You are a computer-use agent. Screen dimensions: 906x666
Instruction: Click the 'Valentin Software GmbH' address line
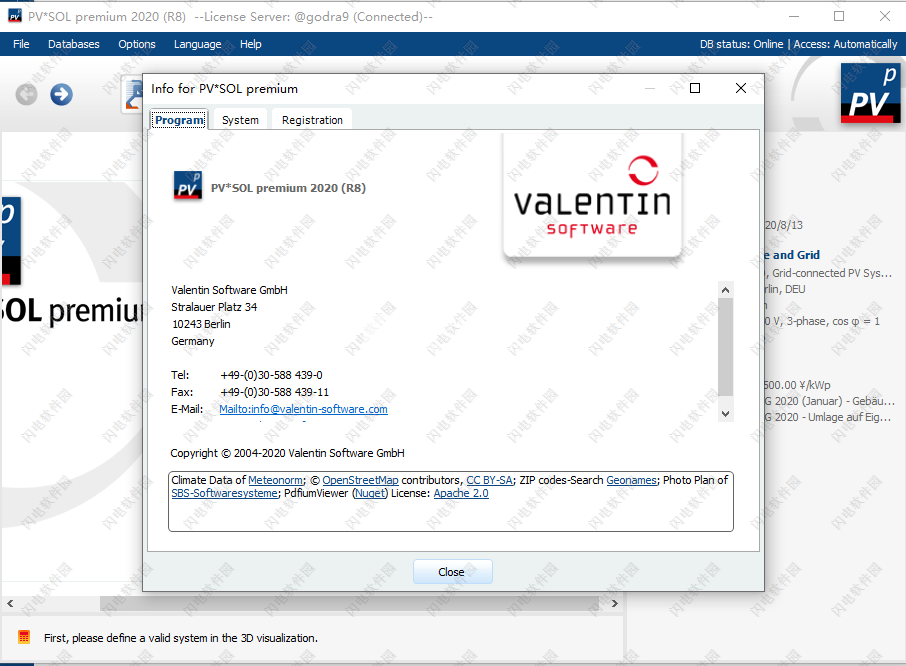229,290
